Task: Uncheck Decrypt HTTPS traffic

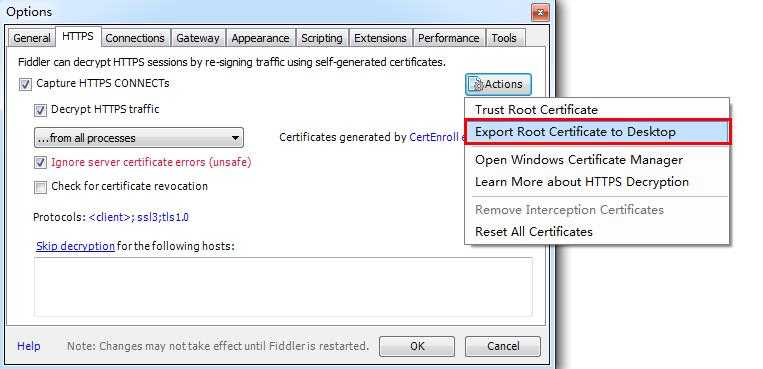Action: (40, 110)
